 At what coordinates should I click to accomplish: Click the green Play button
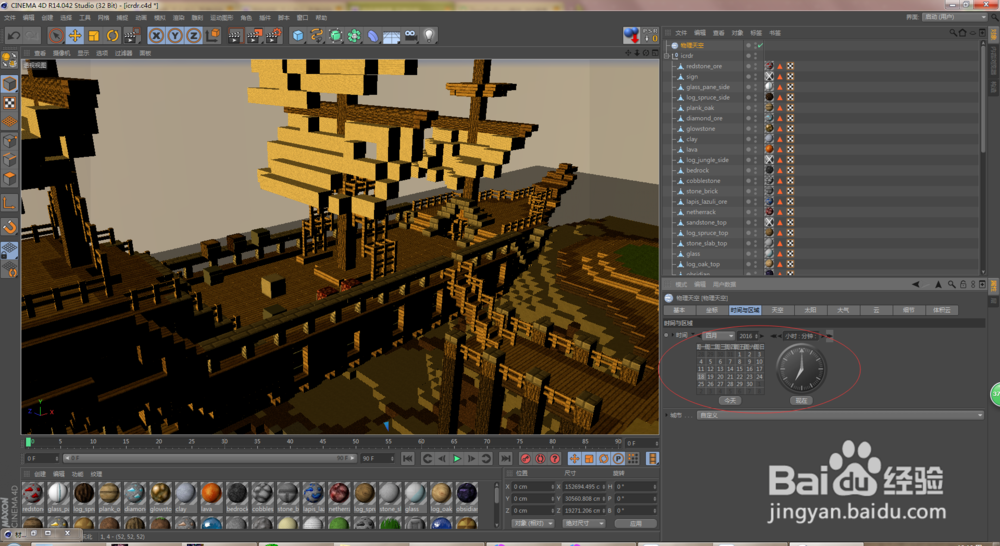click(457, 459)
